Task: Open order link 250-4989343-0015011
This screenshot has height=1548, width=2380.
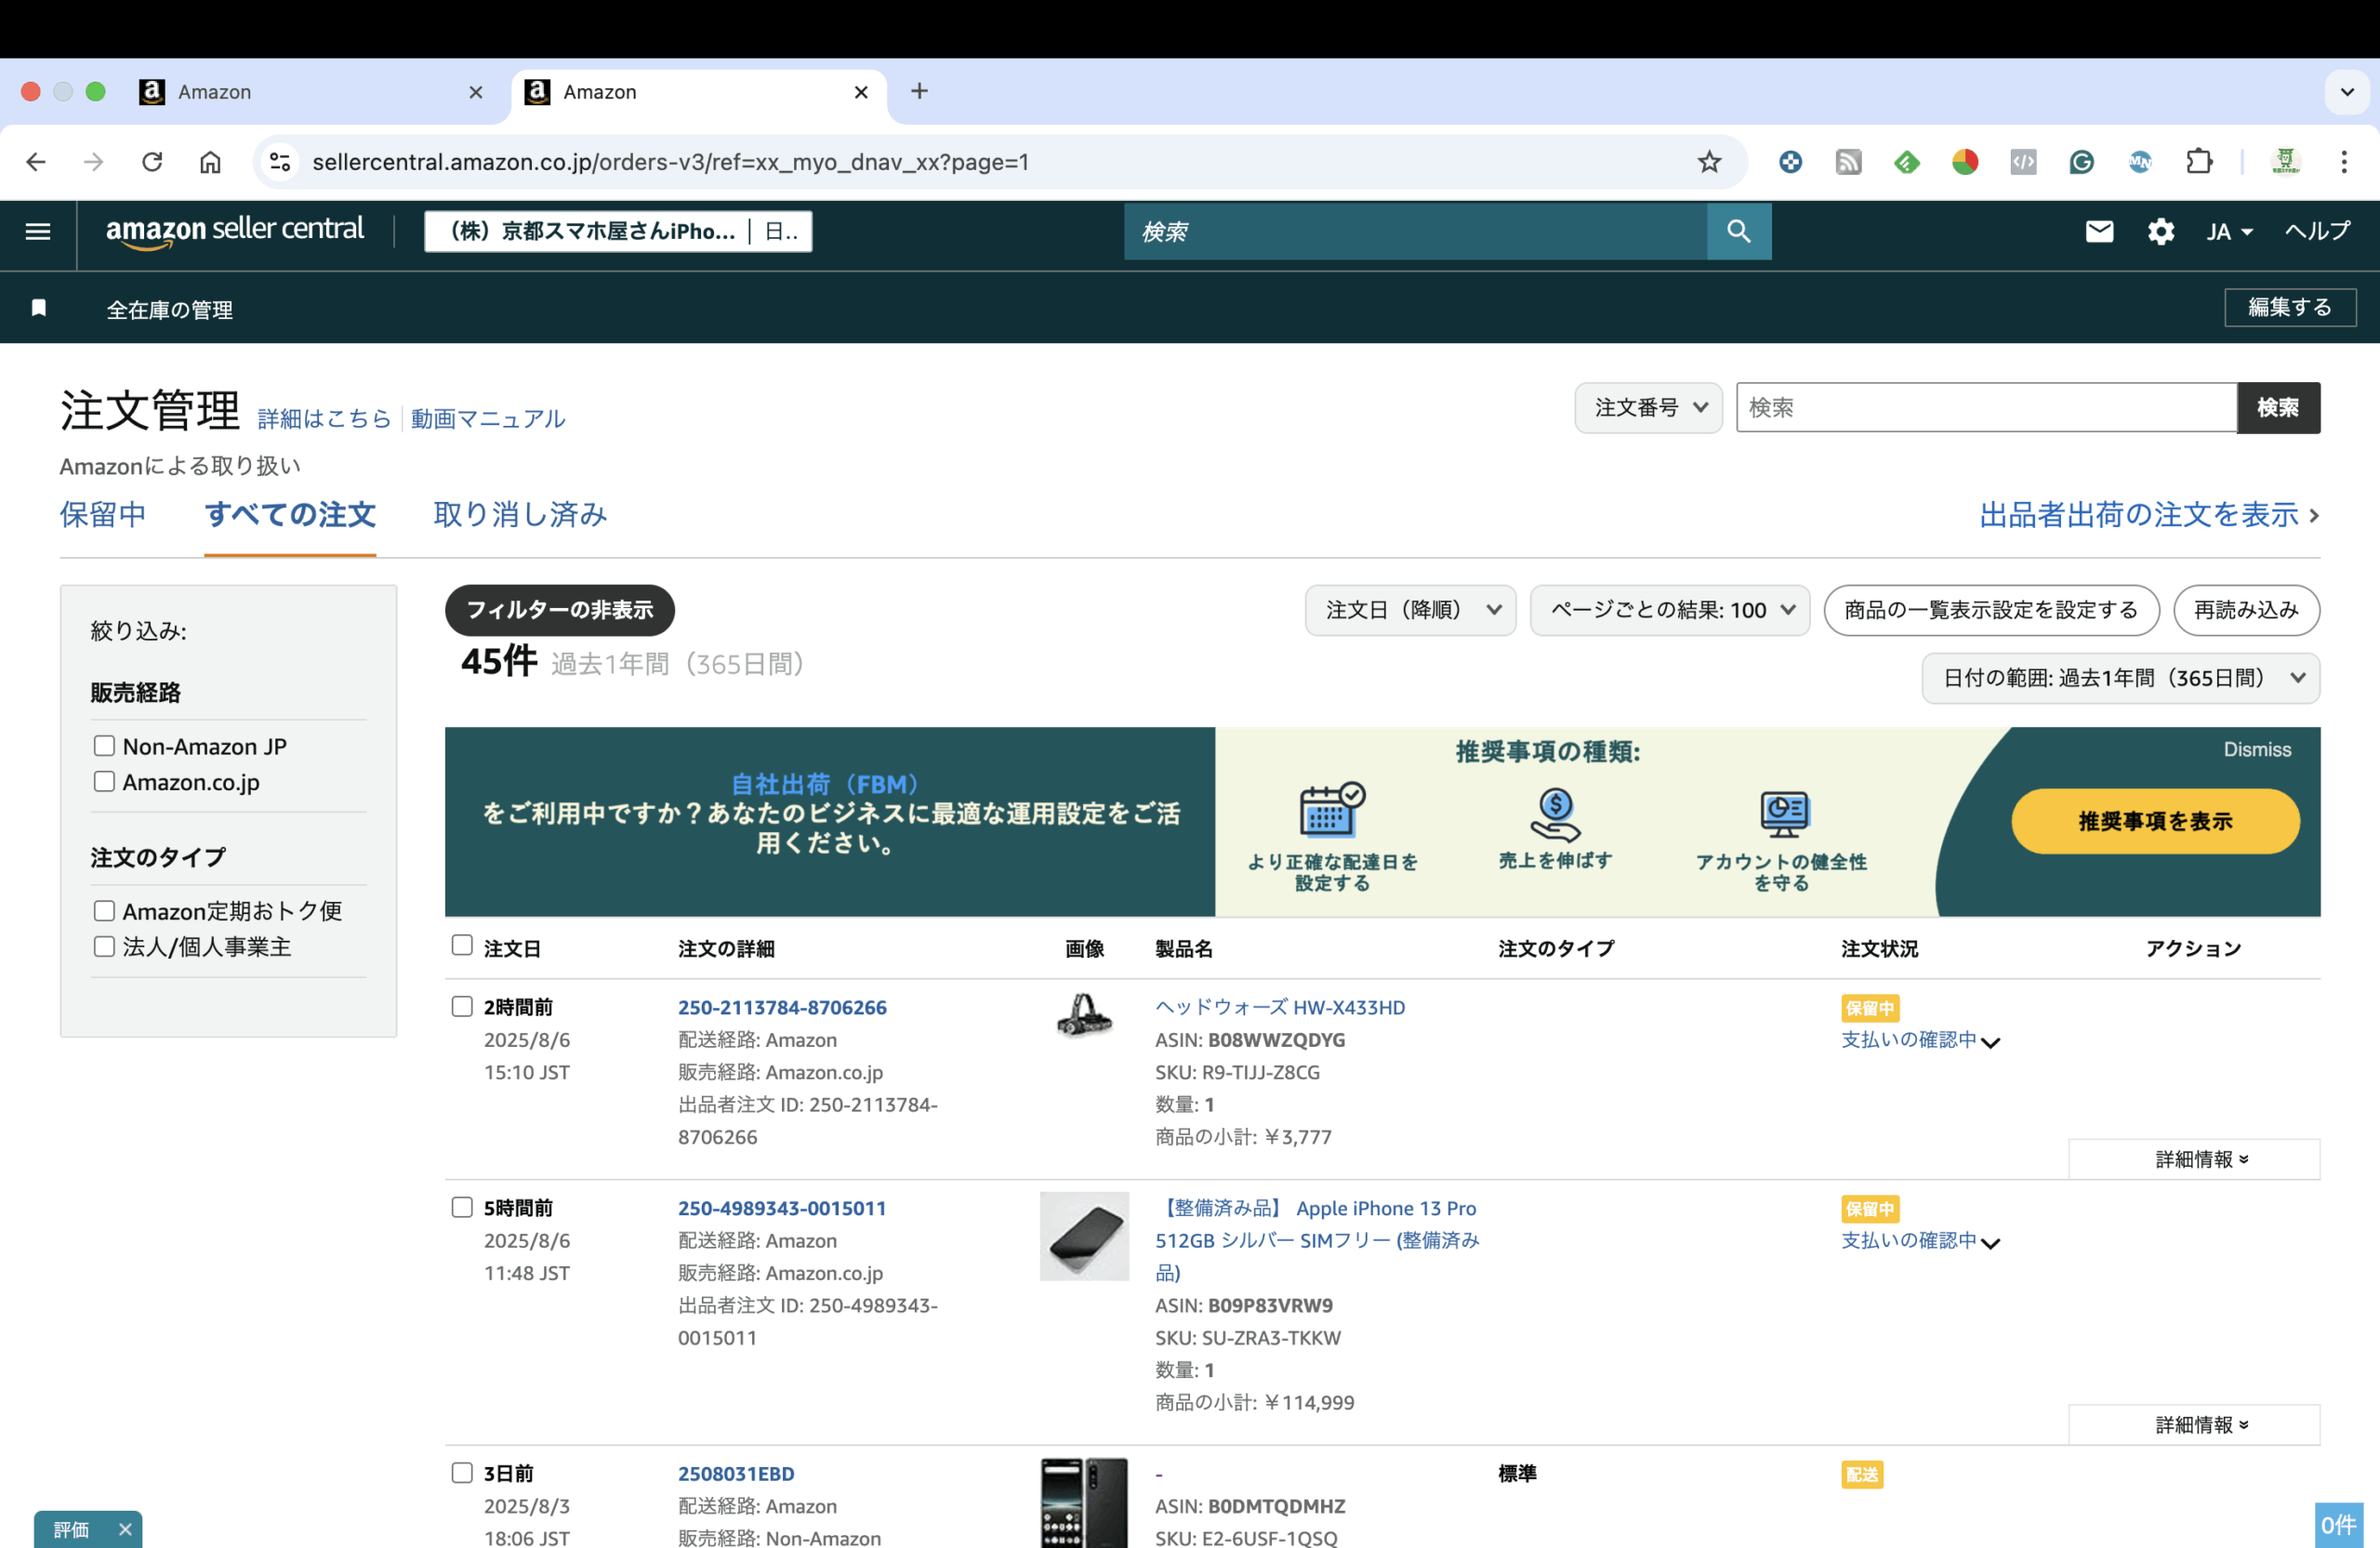Action: point(781,1208)
